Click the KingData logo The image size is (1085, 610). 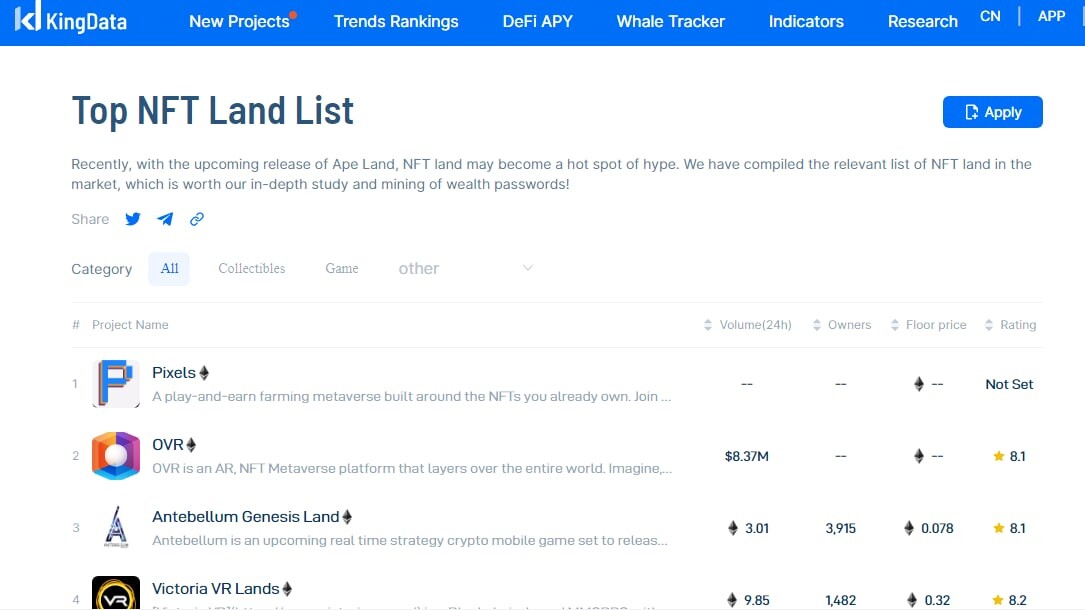pyautogui.click(x=71, y=19)
